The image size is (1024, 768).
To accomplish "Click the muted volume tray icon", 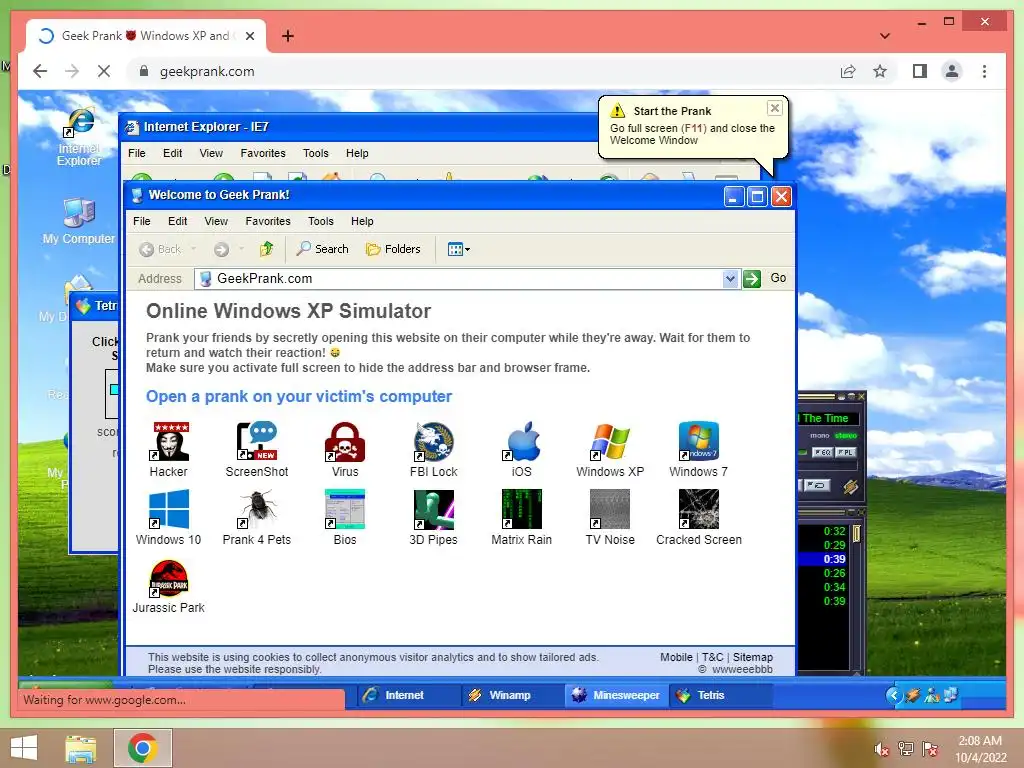I will [x=881, y=749].
